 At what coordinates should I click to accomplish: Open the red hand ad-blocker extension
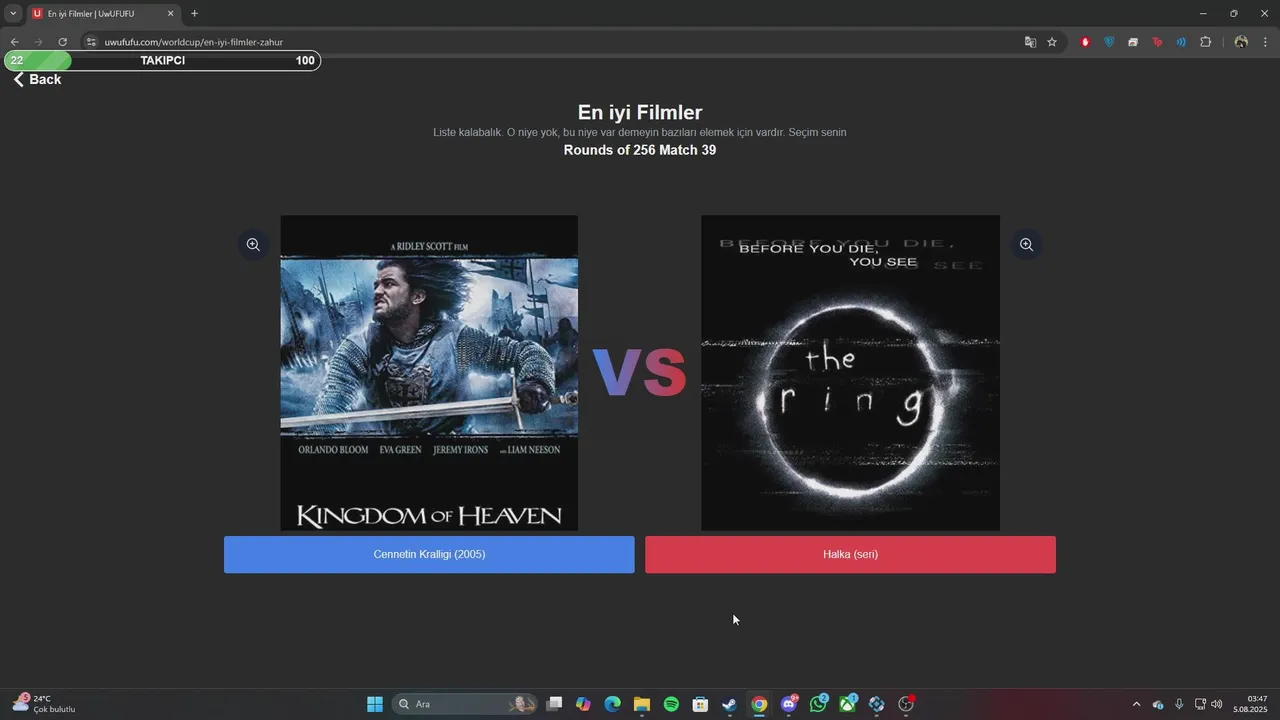click(1085, 42)
